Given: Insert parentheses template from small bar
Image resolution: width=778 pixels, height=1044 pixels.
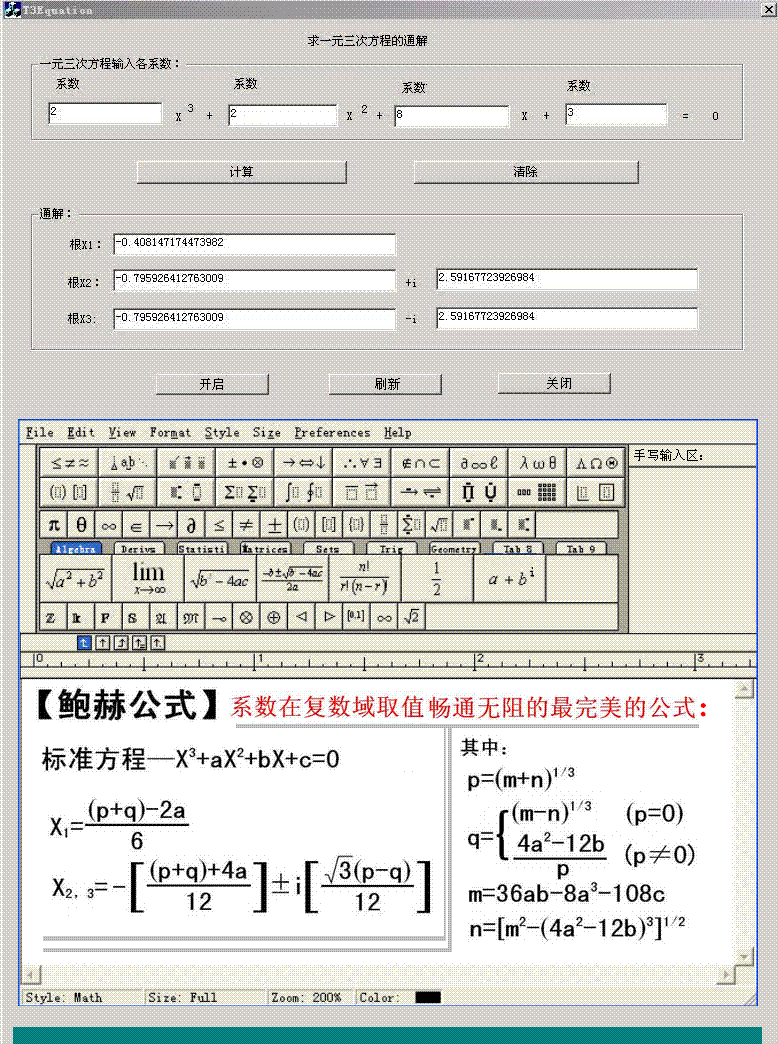Looking at the screenshot, I should click(301, 525).
